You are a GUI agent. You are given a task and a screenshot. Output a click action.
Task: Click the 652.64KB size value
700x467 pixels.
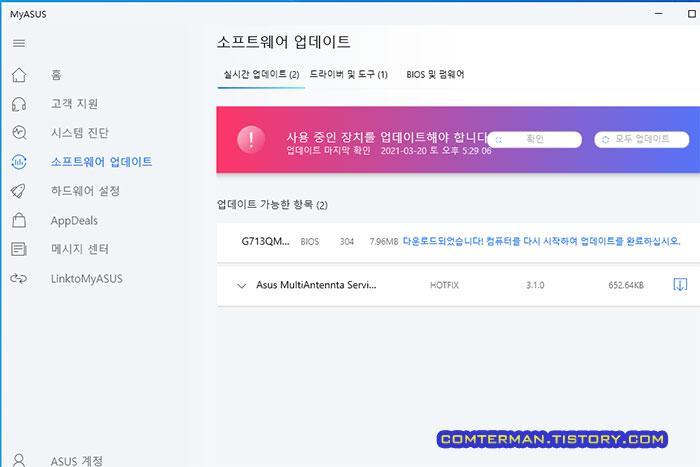(x=626, y=285)
